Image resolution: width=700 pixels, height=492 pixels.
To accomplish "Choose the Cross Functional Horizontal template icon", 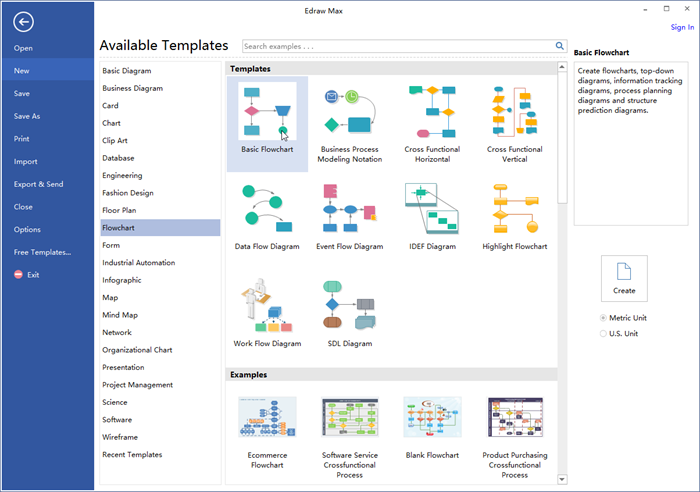I will (x=432, y=112).
